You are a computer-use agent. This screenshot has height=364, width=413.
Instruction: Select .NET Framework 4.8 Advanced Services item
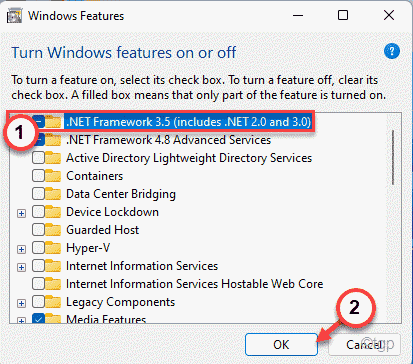[168, 140]
